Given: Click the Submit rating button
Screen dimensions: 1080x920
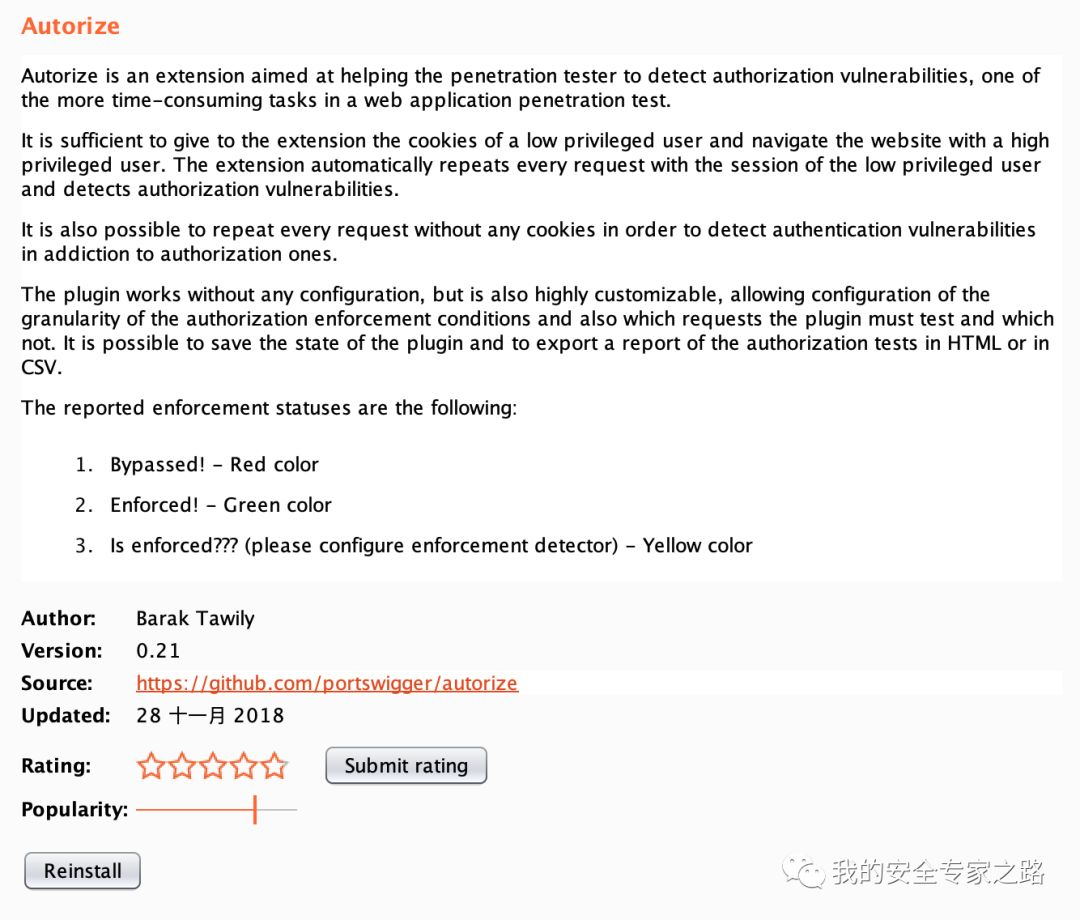Looking at the screenshot, I should [406, 766].
